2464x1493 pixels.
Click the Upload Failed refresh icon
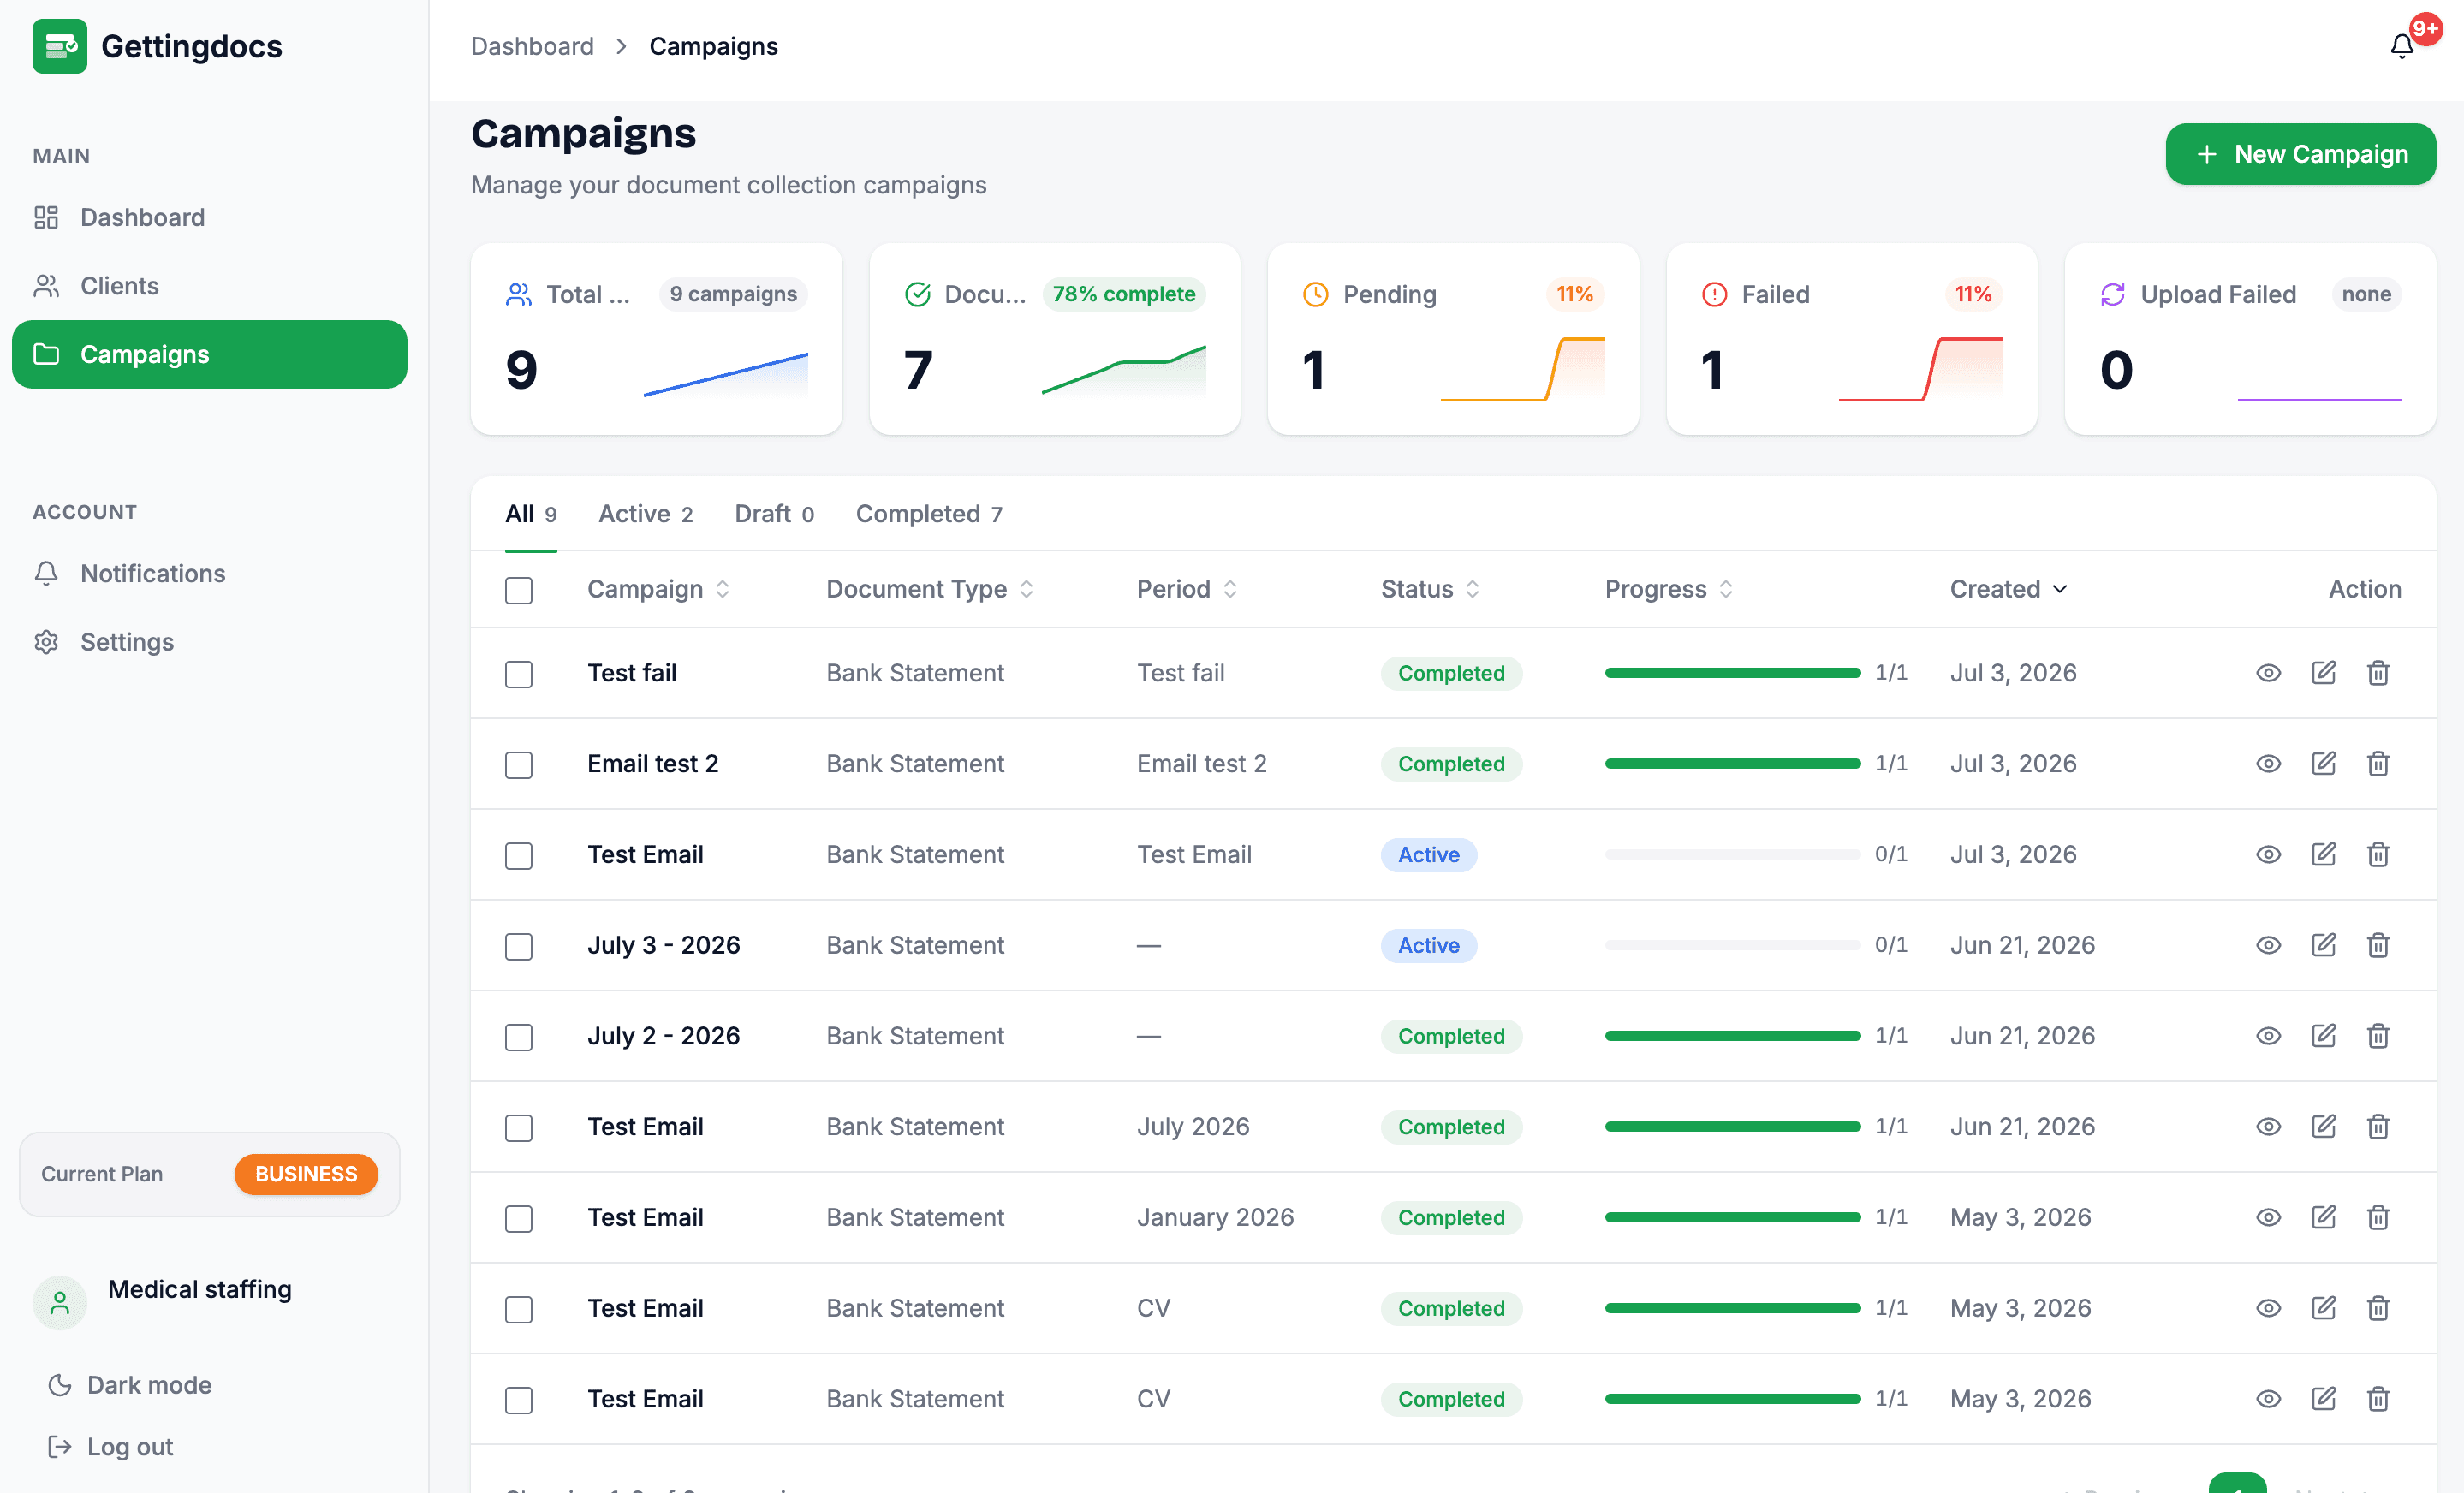[x=2112, y=294]
